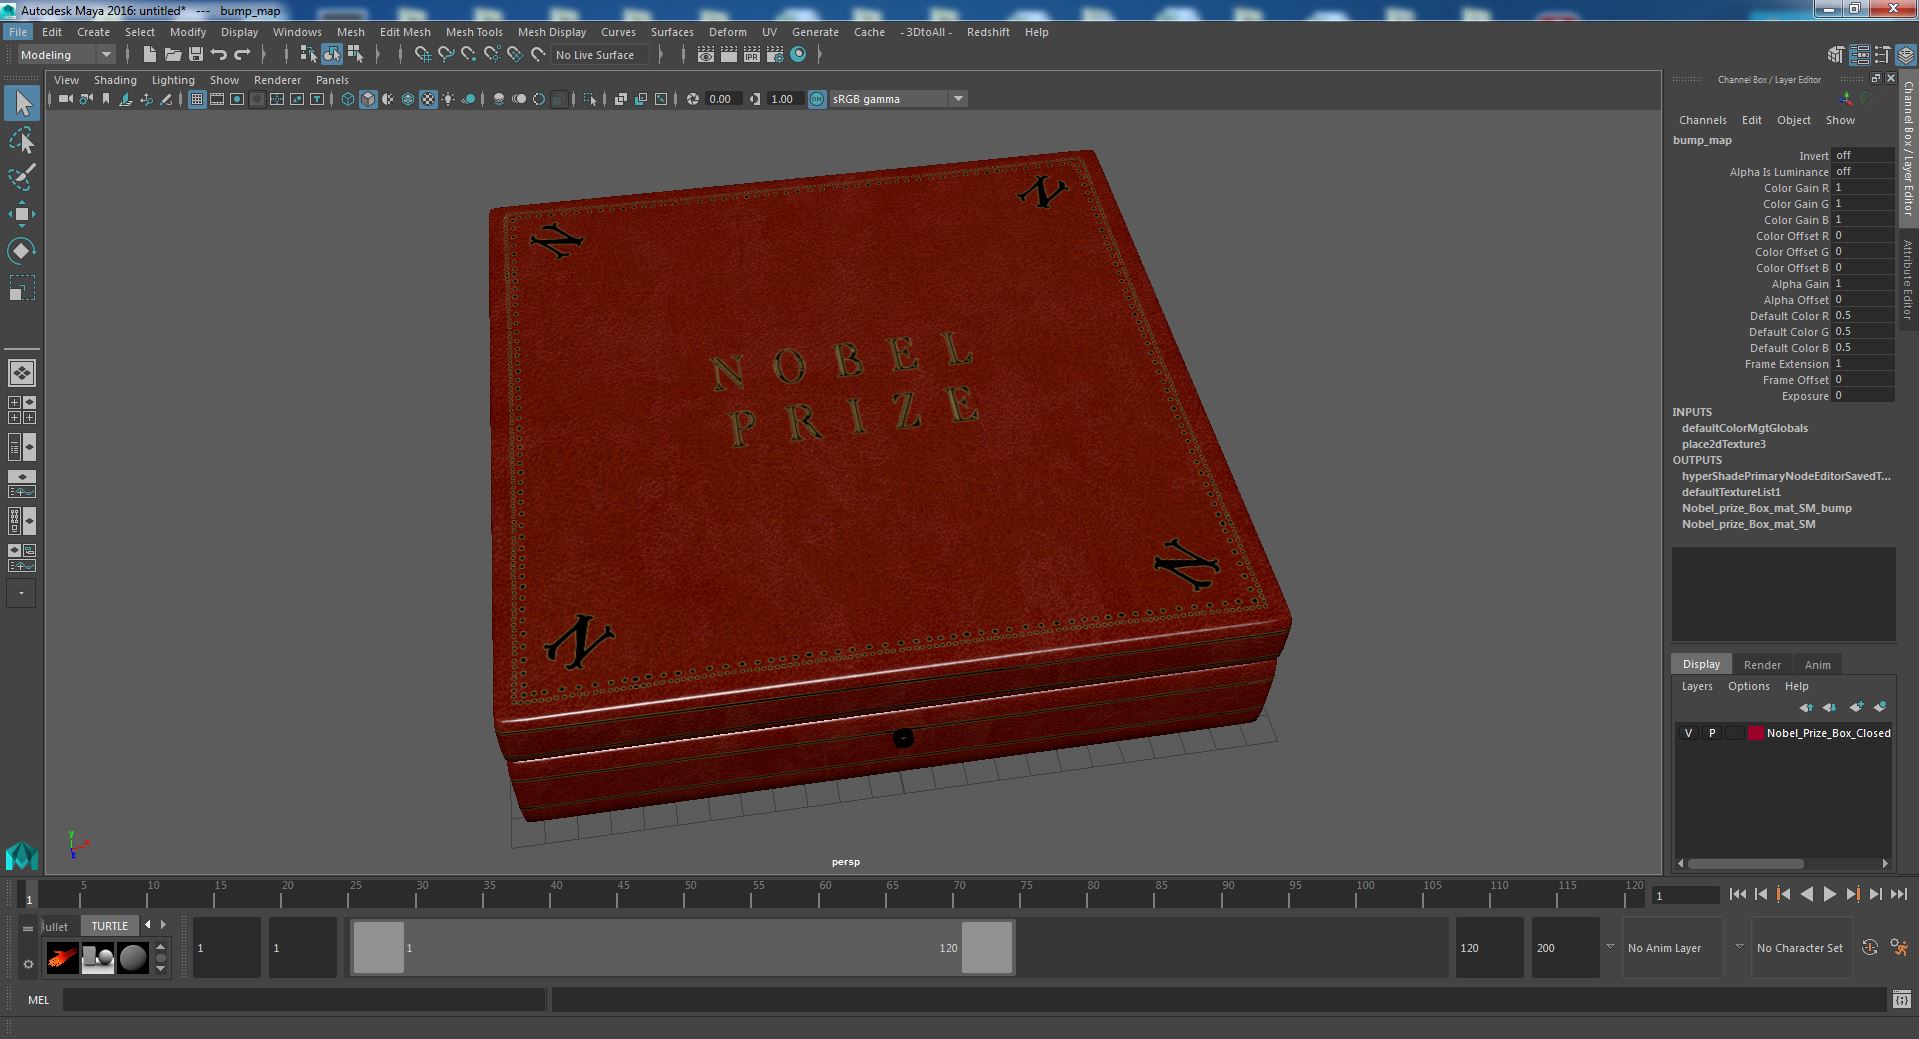This screenshot has height=1039, width=1919.
Task: Activate the Scale tool
Action: [x=22, y=288]
